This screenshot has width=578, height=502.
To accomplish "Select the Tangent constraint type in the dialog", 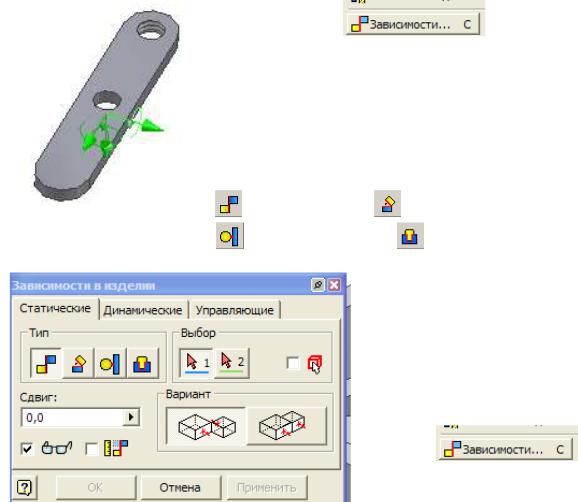I will coord(110,363).
